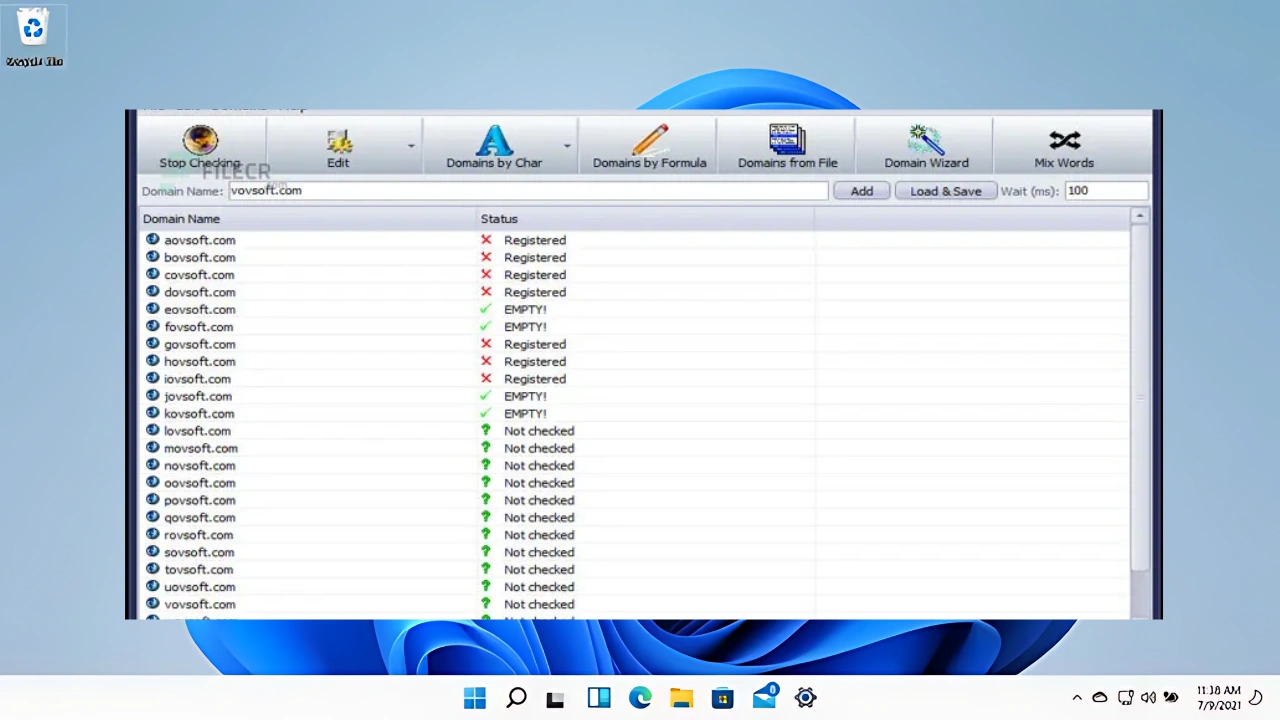Select the eovsoft.com row
1280x720 pixels.
tap(635, 309)
